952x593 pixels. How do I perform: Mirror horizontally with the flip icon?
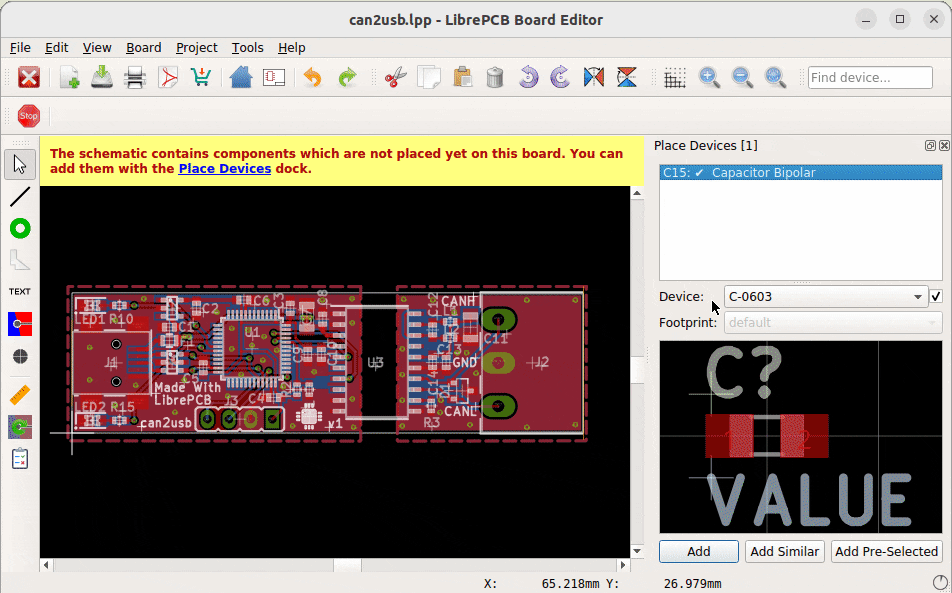click(x=594, y=78)
